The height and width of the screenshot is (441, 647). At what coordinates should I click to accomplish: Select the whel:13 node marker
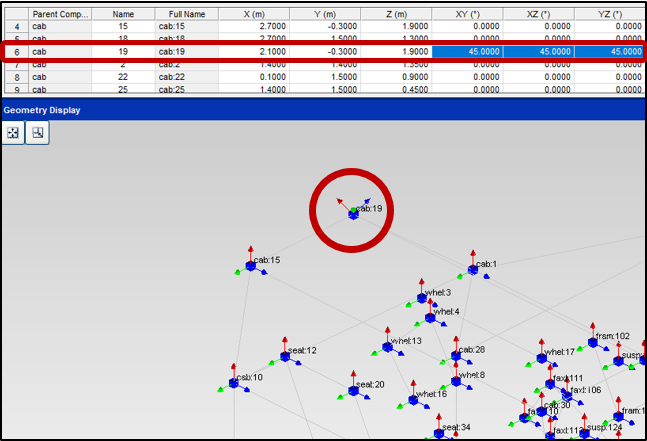[x=387, y=347]
